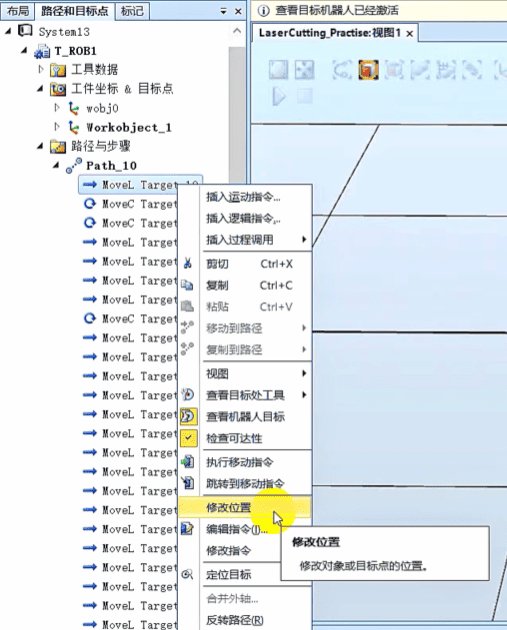Expand the wobj0 node arrow
The image size is (507, 630).
[57, 108]
